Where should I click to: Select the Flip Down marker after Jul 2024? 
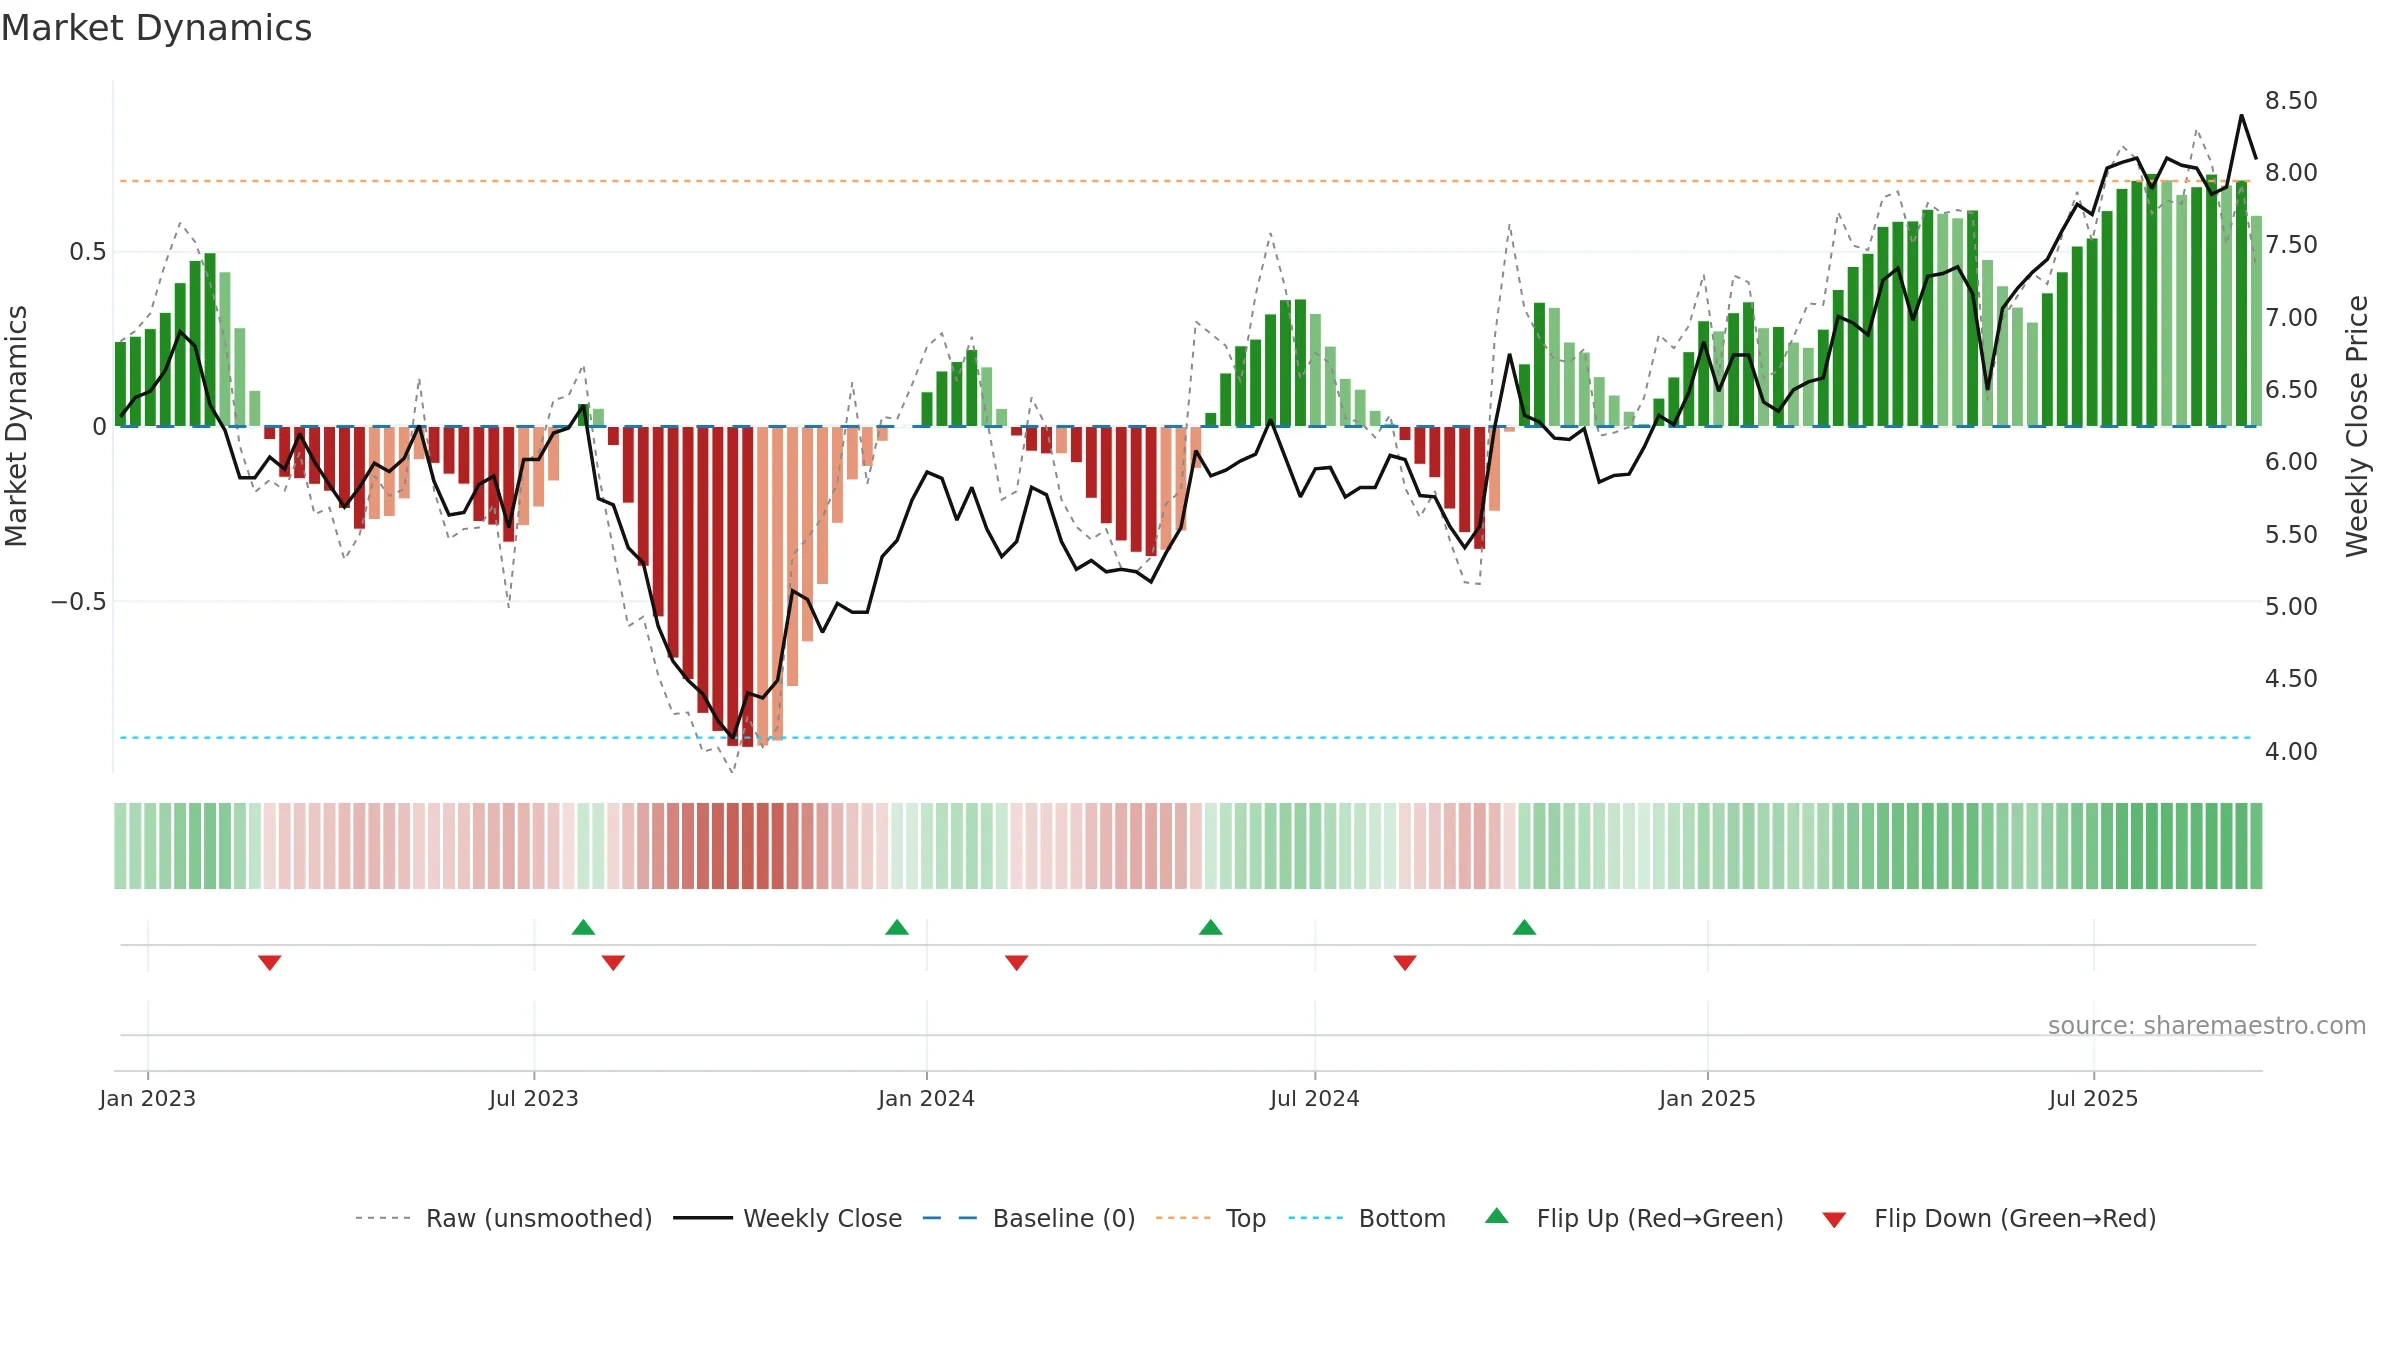(x=1405, y=962)
